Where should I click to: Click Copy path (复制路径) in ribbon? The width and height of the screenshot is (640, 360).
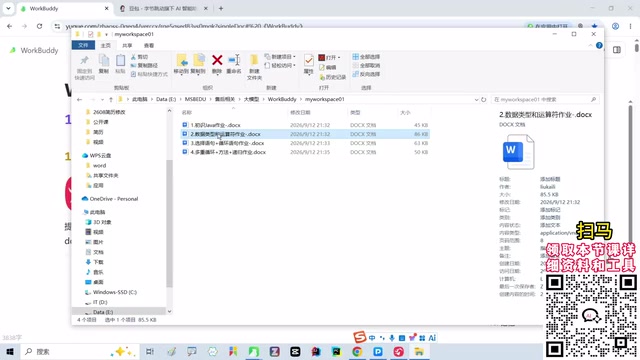(144, 65)
